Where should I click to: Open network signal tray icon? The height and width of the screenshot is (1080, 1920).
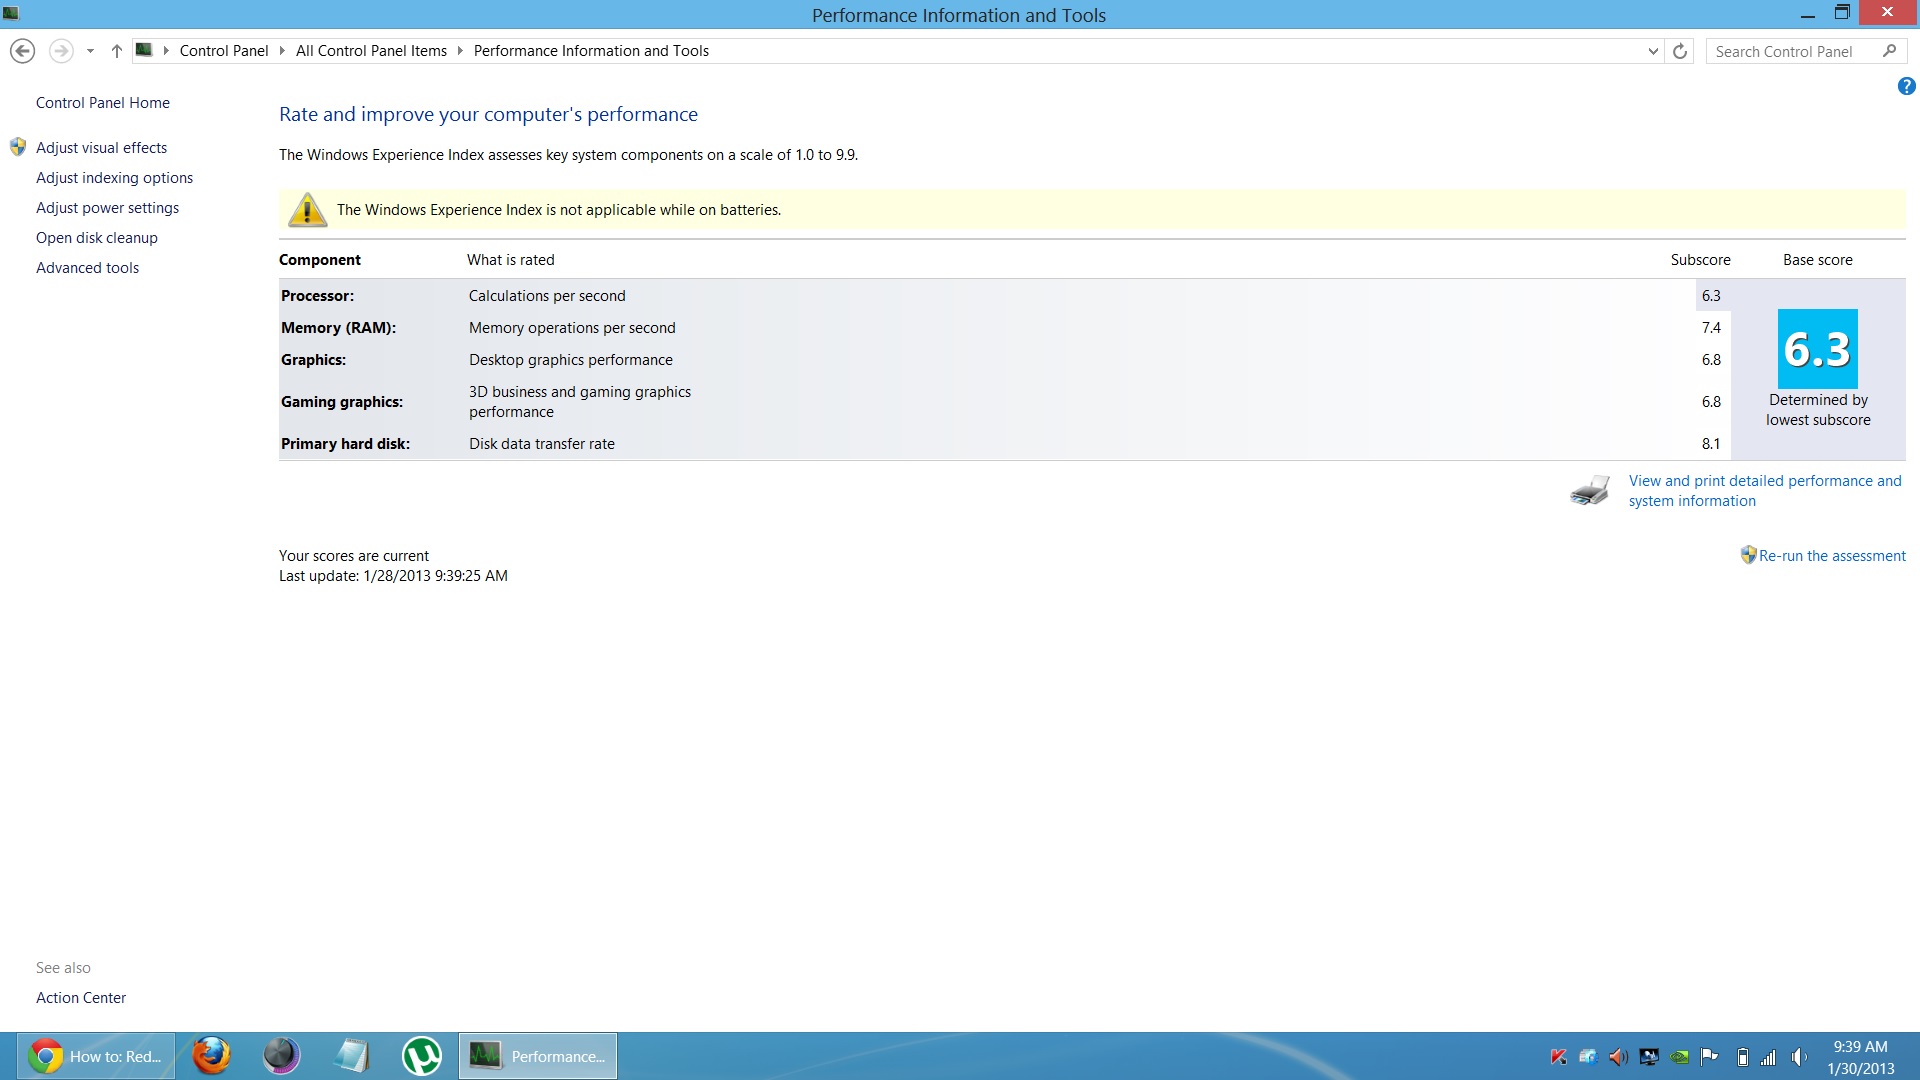point(1769,1057)
